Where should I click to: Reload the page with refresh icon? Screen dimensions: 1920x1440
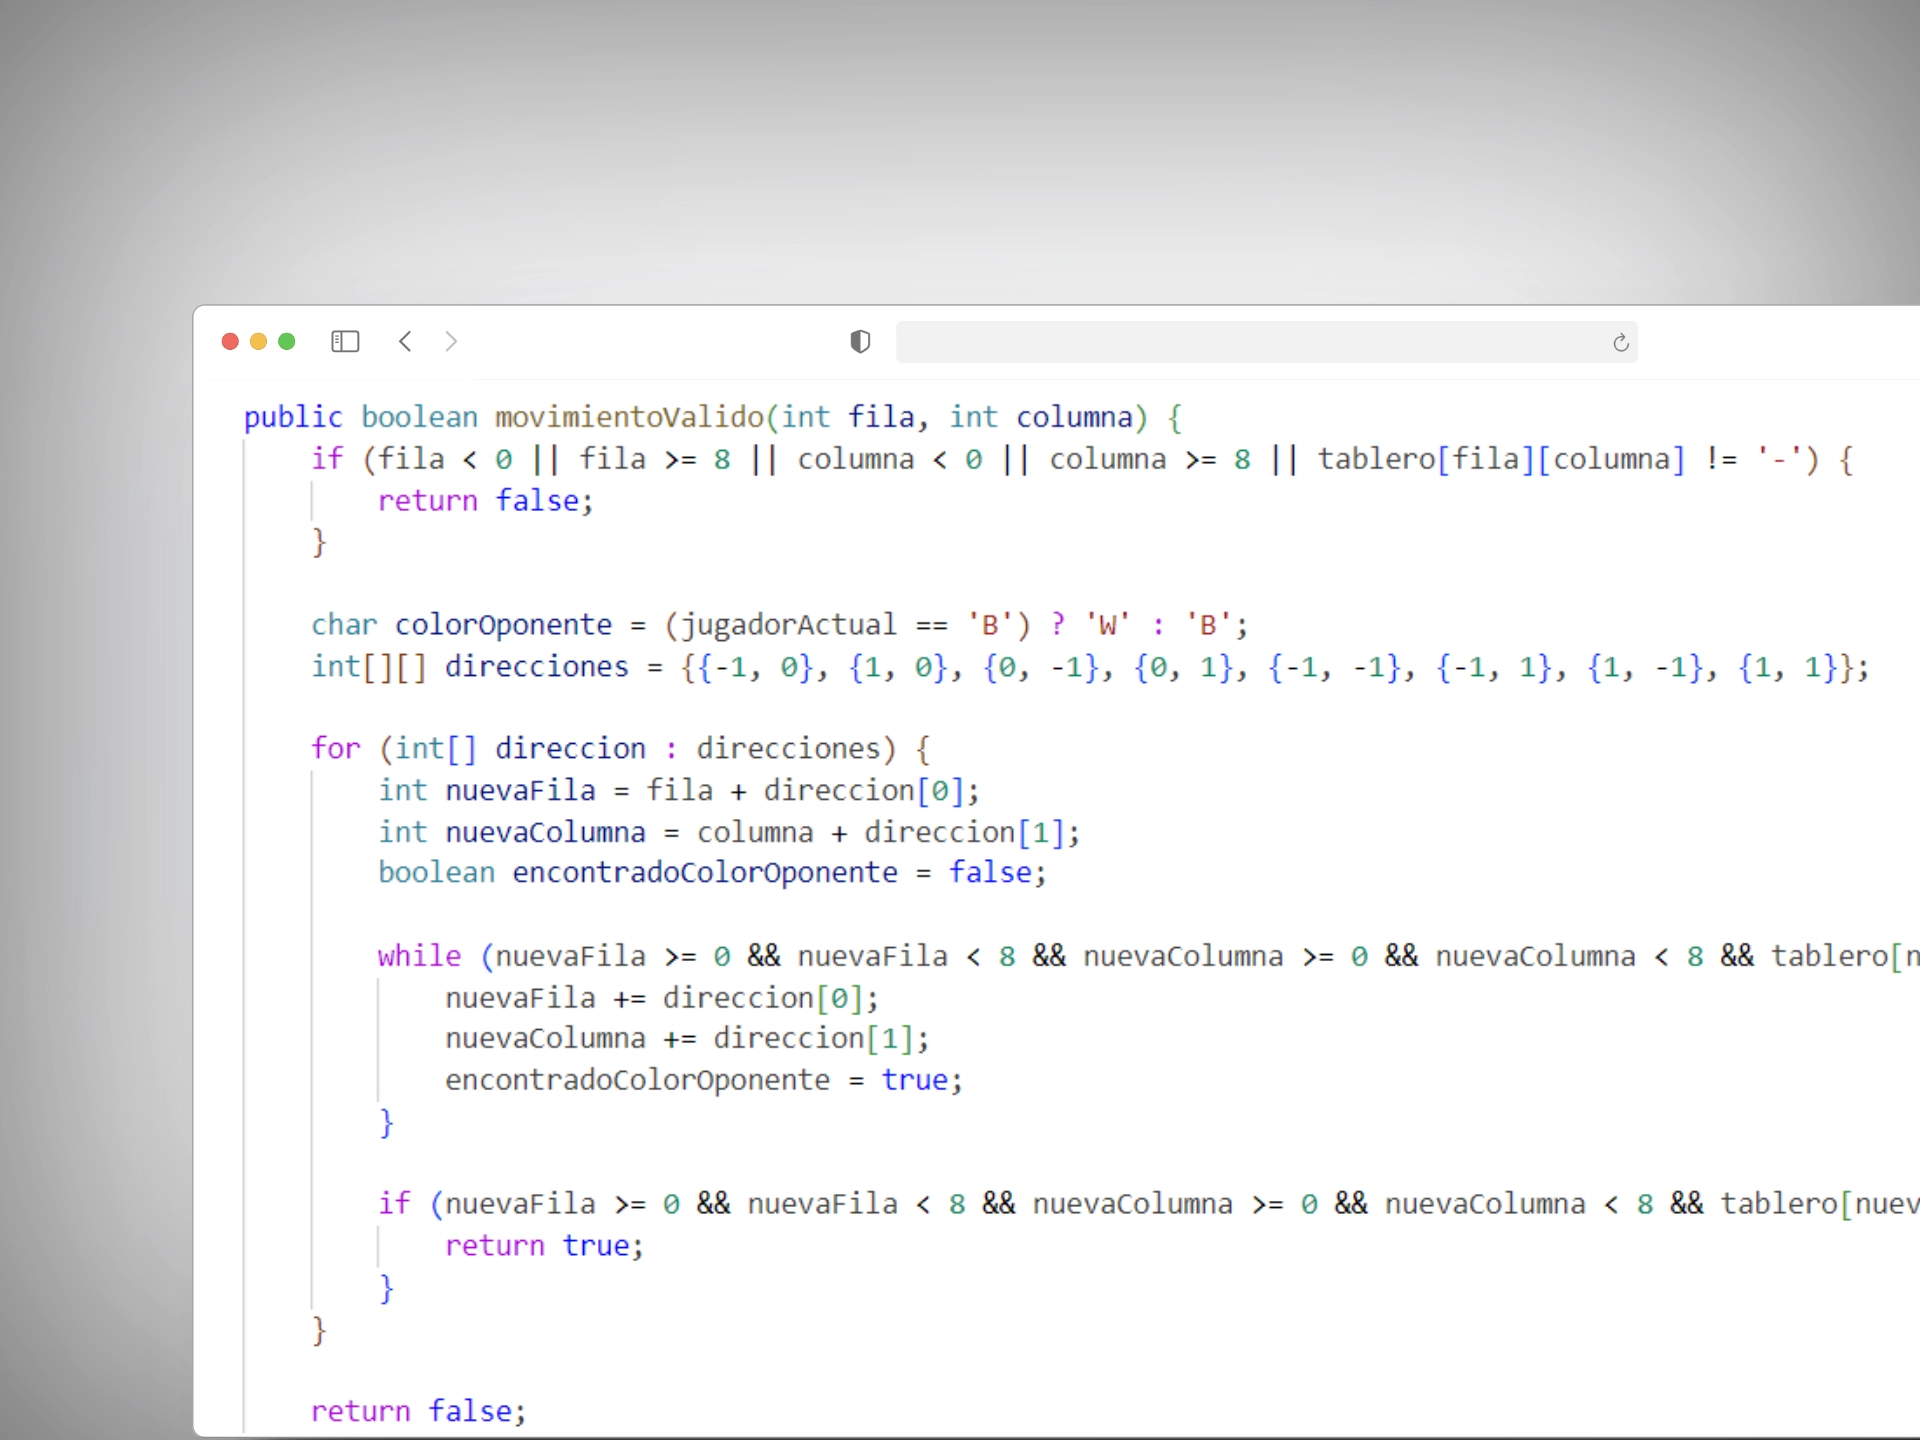[1621, 343]
